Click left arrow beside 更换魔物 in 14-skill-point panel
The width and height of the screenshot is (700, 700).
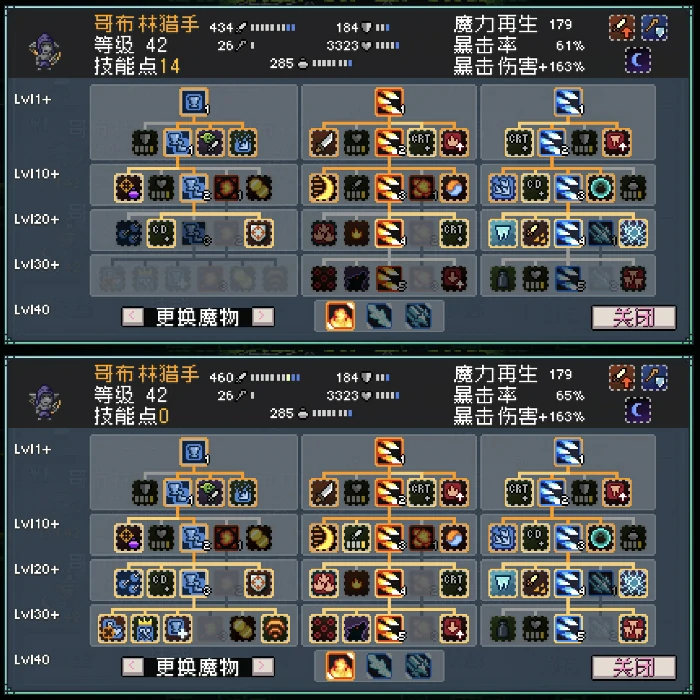pyautogui.click(x=133, y=317)
